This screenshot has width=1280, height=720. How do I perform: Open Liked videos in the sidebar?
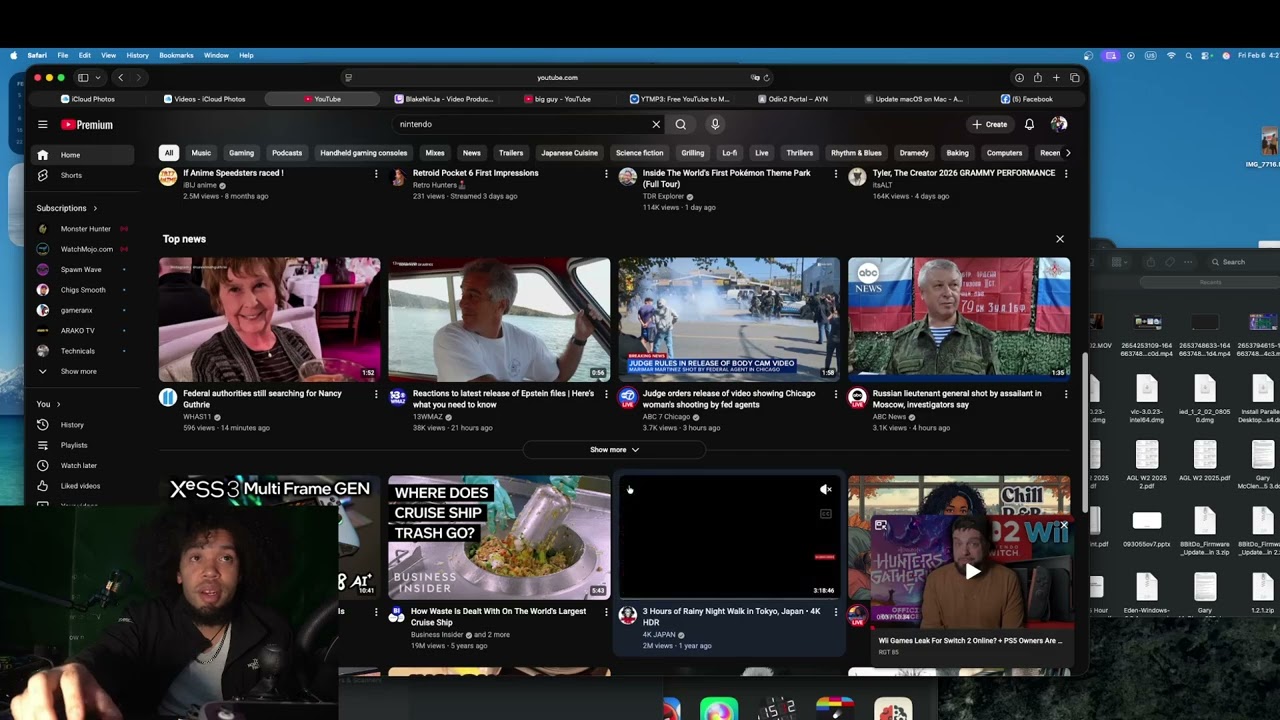point(80,486)
